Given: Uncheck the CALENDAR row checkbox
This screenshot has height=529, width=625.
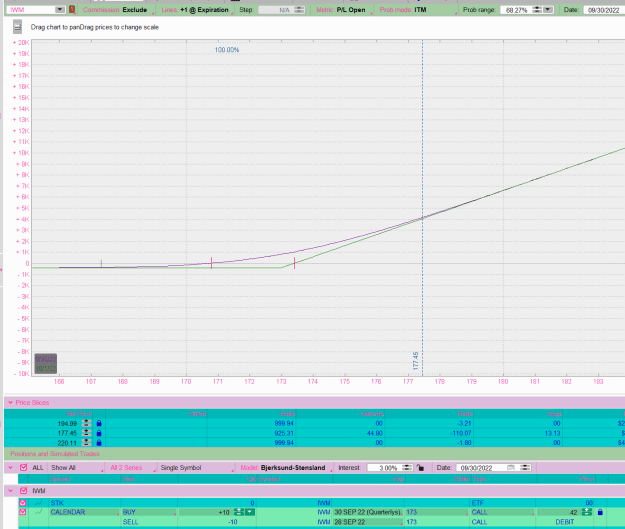Looking at the screenshot, I should point(23,512).
